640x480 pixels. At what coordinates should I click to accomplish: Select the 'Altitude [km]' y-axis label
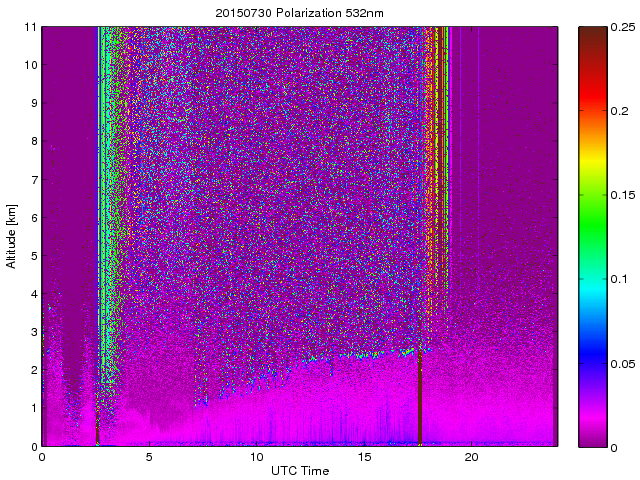click(12, 237)
